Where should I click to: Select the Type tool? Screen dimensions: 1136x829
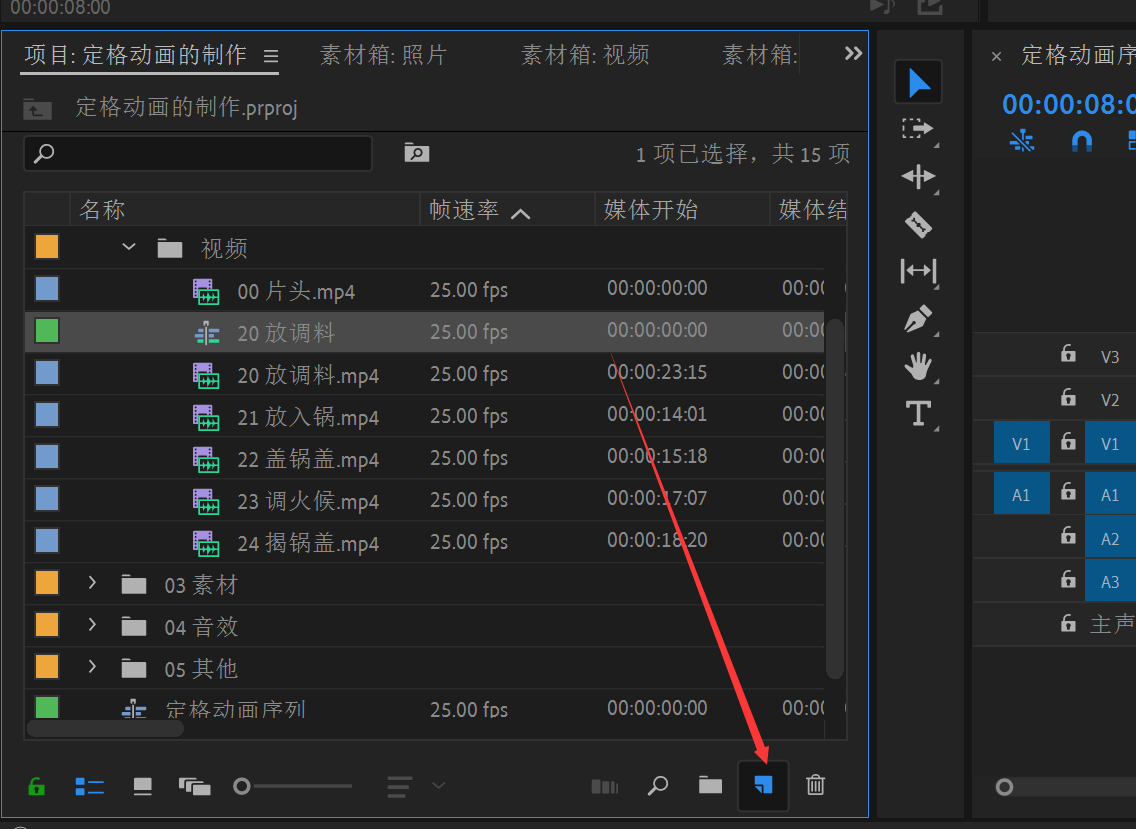919,414
